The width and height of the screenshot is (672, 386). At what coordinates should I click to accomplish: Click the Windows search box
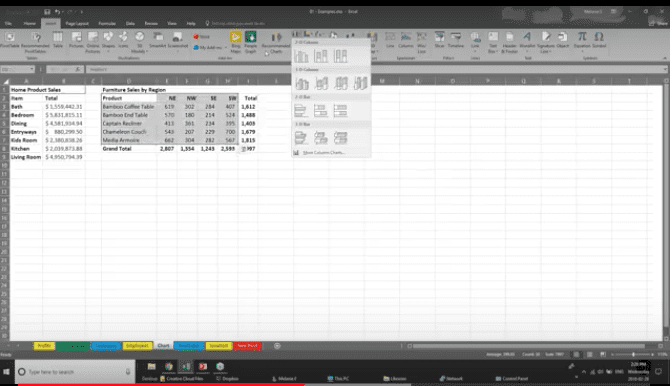coord(75,371)
